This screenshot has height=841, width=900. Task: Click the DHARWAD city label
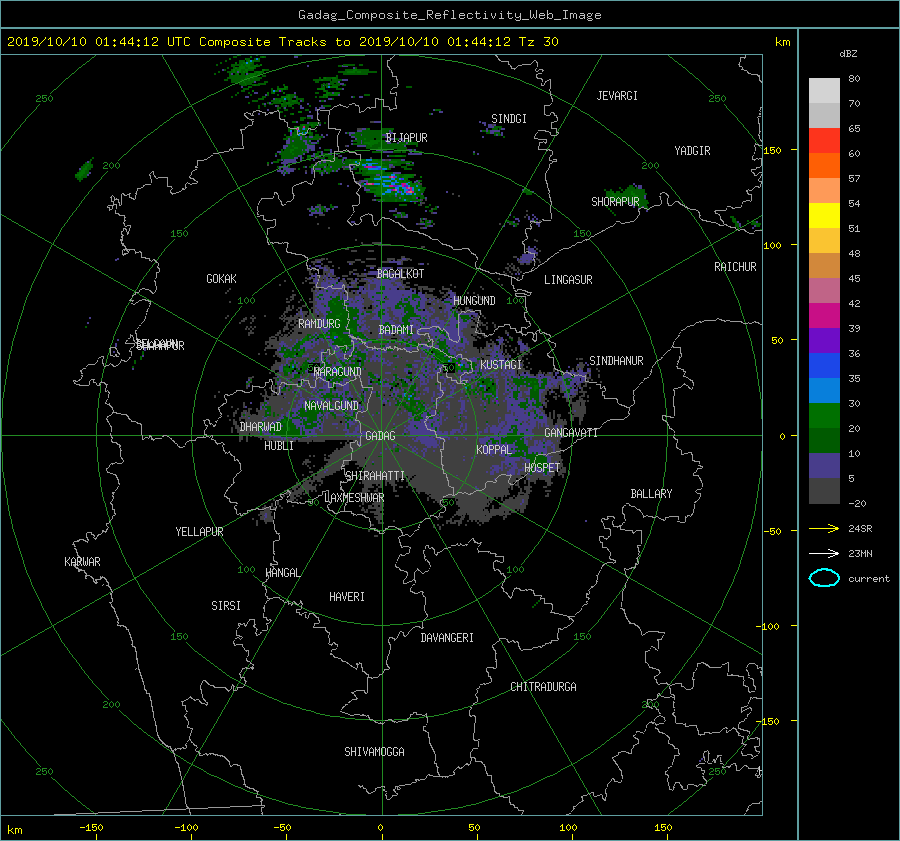tap(261, 427)
